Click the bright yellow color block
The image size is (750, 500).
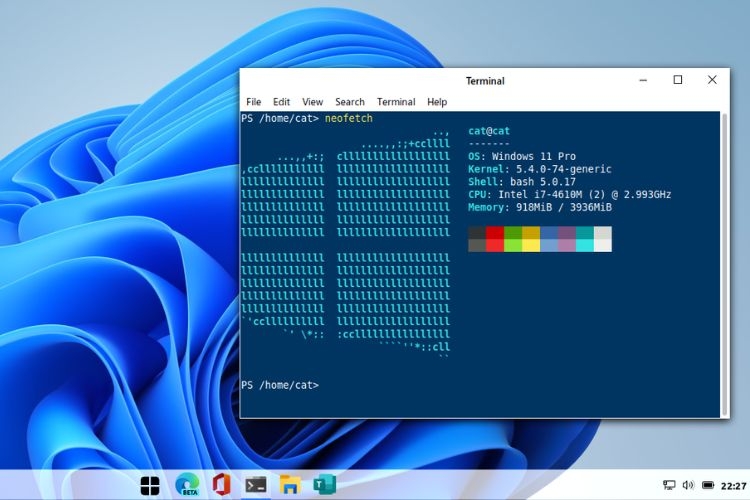coord(531,245)
